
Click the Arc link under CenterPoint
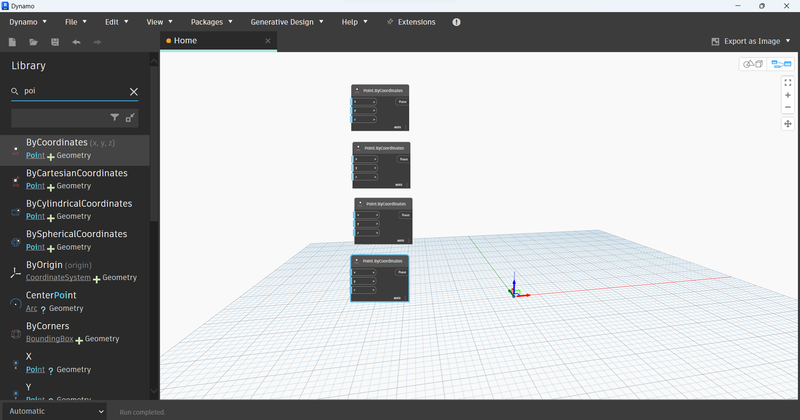tap(32, 308)
